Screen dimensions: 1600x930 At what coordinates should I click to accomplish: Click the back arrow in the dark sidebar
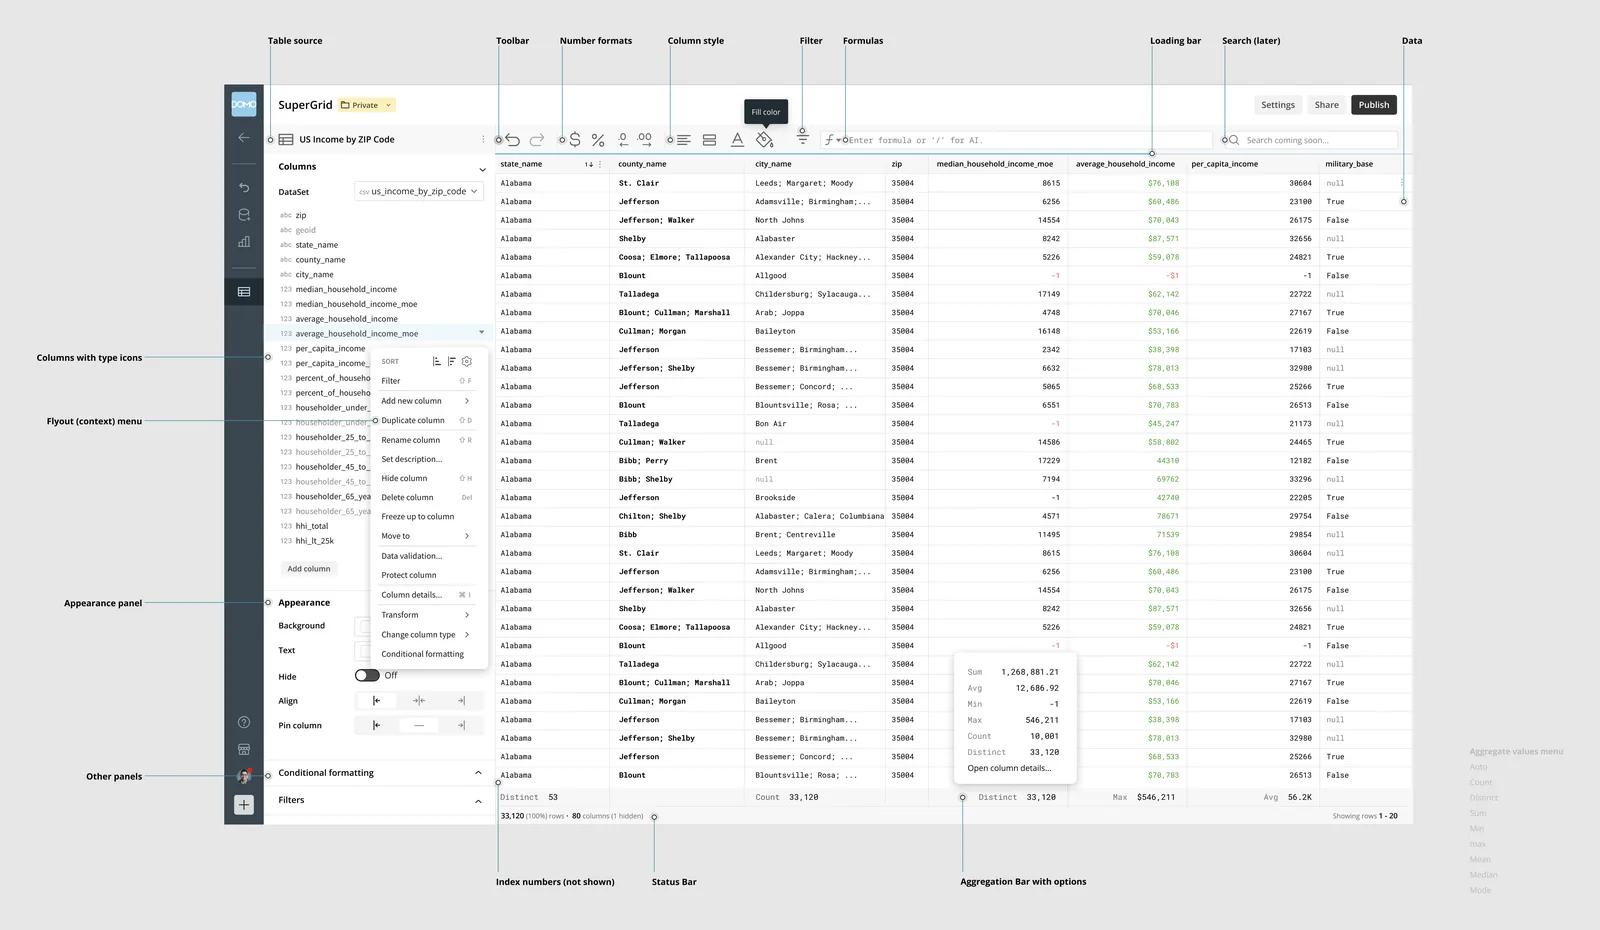pos(244,137)
